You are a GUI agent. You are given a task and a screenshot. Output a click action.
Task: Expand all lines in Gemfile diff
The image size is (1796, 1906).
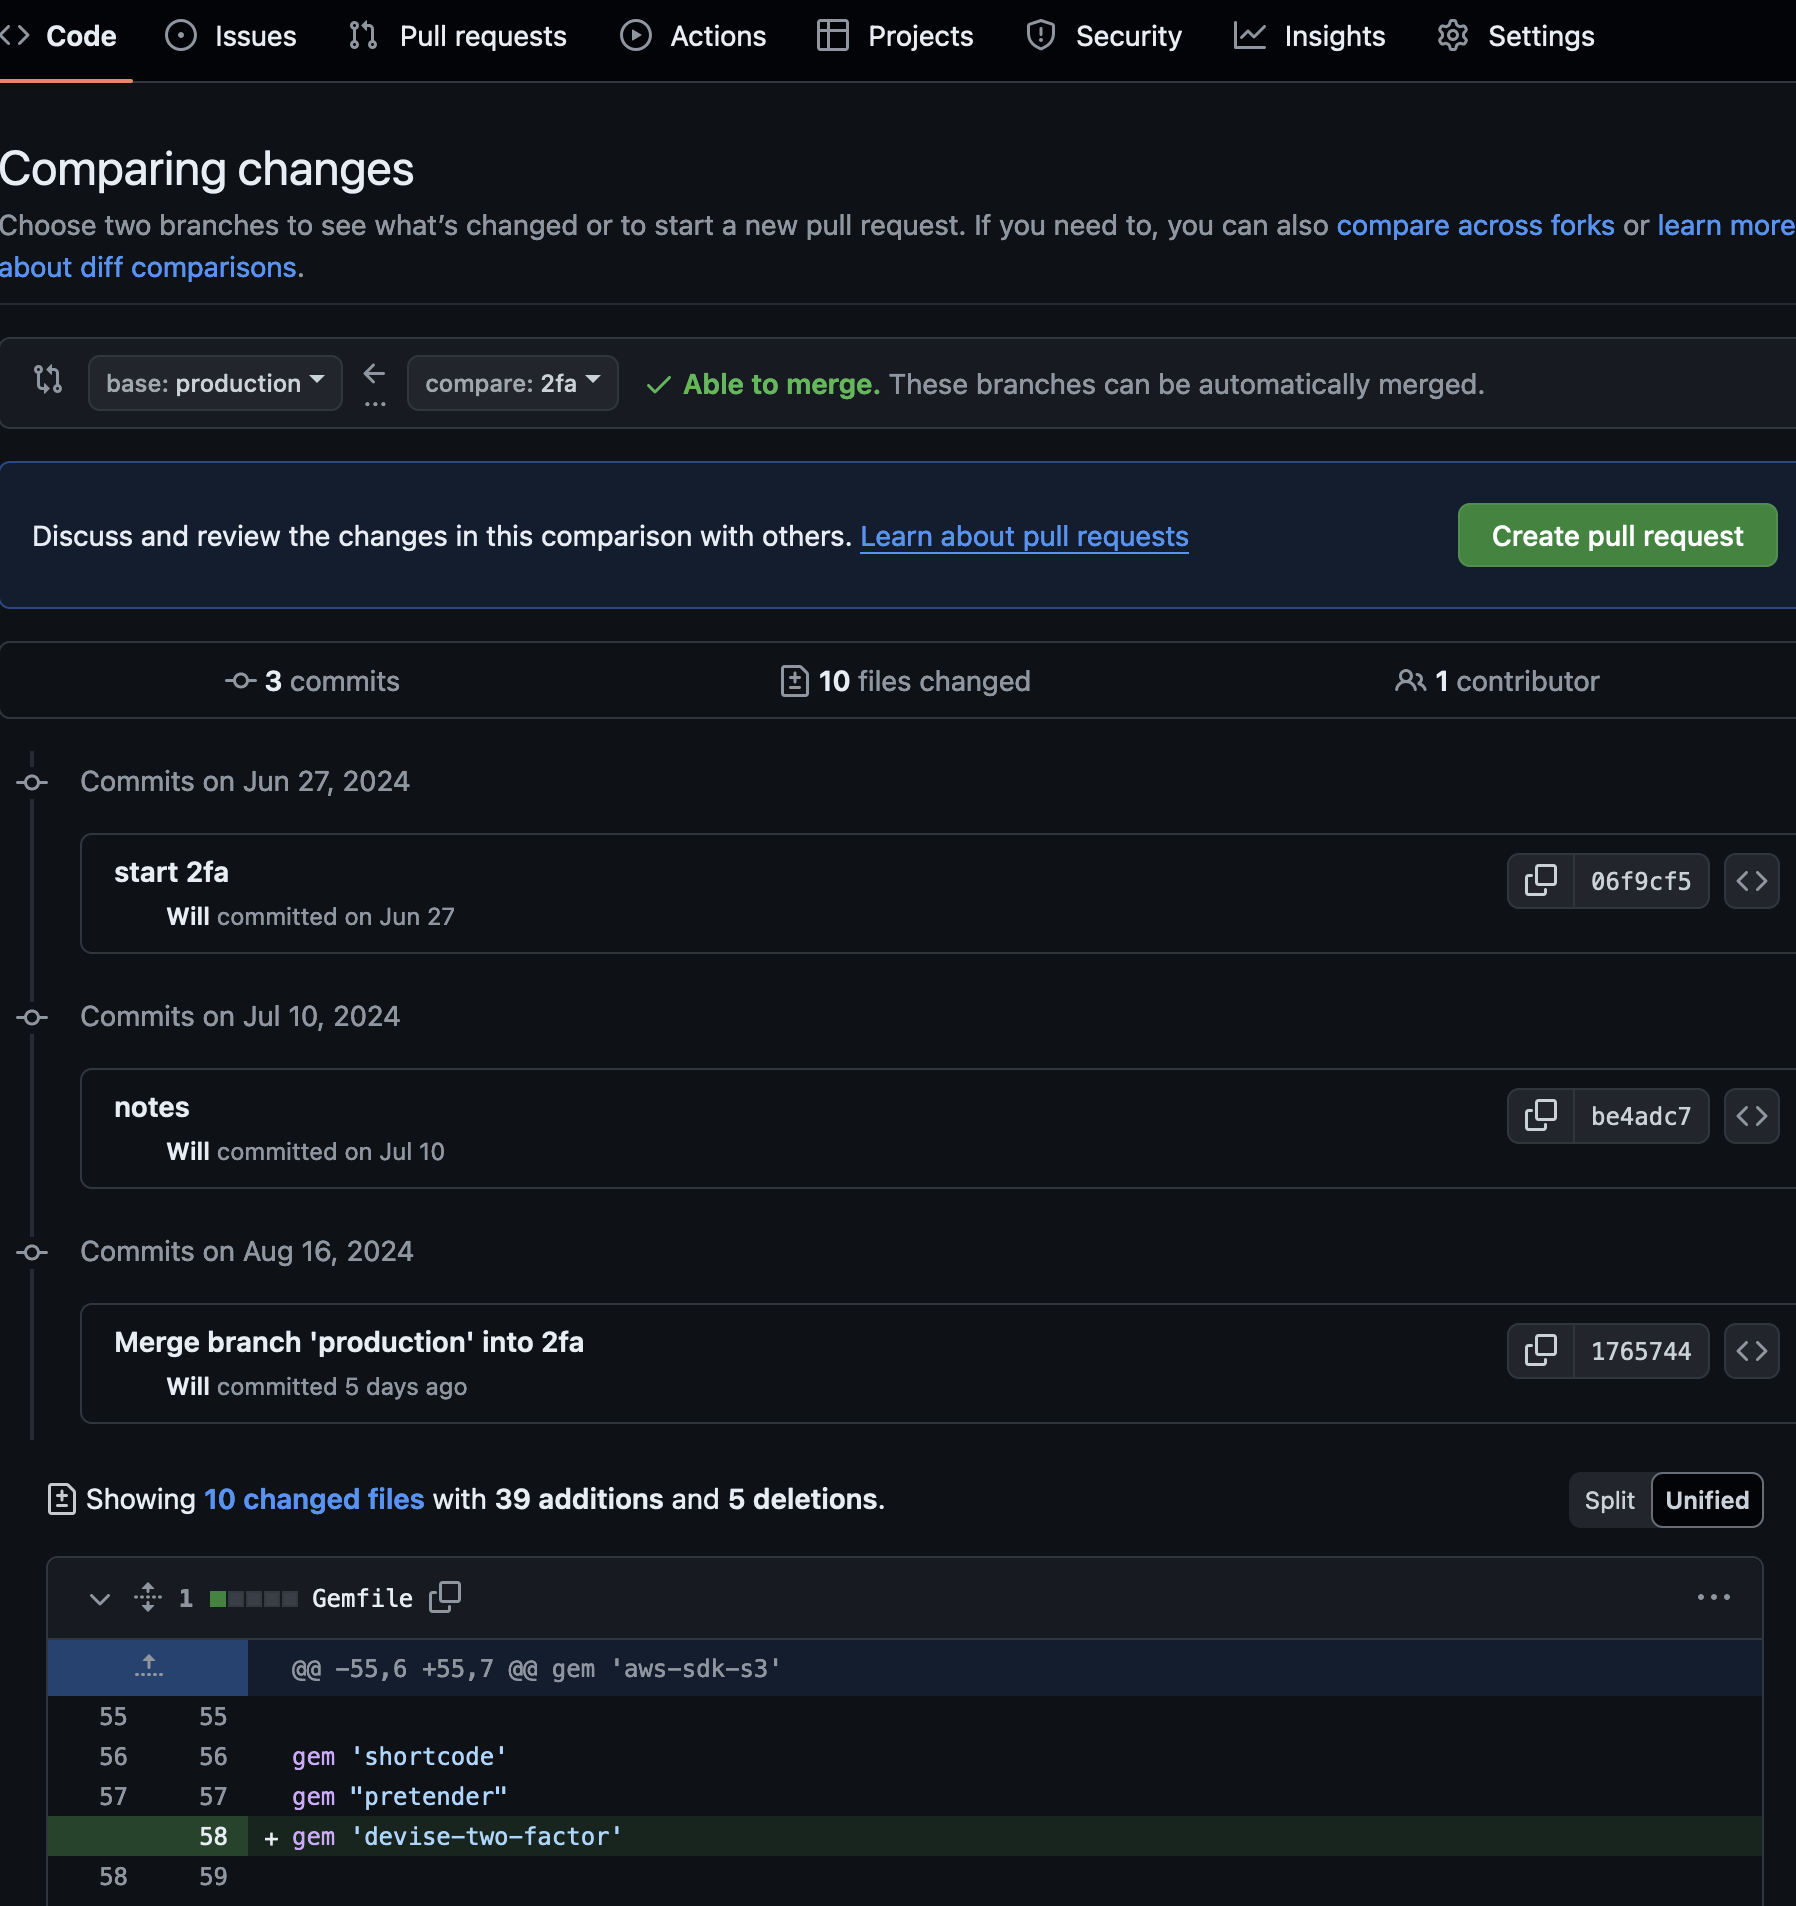click(x=148, y=1597)
